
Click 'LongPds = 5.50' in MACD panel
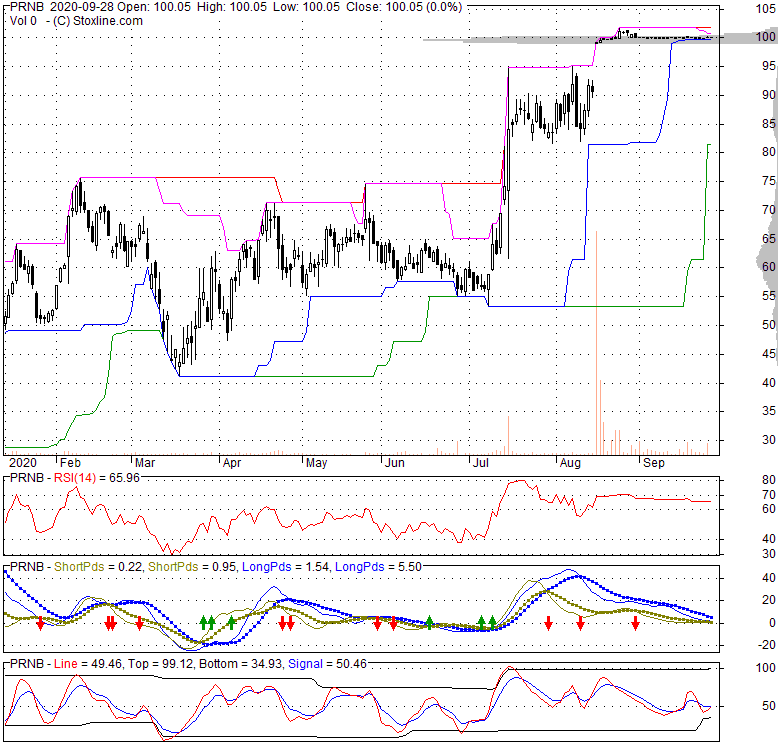tap(379, 567)
